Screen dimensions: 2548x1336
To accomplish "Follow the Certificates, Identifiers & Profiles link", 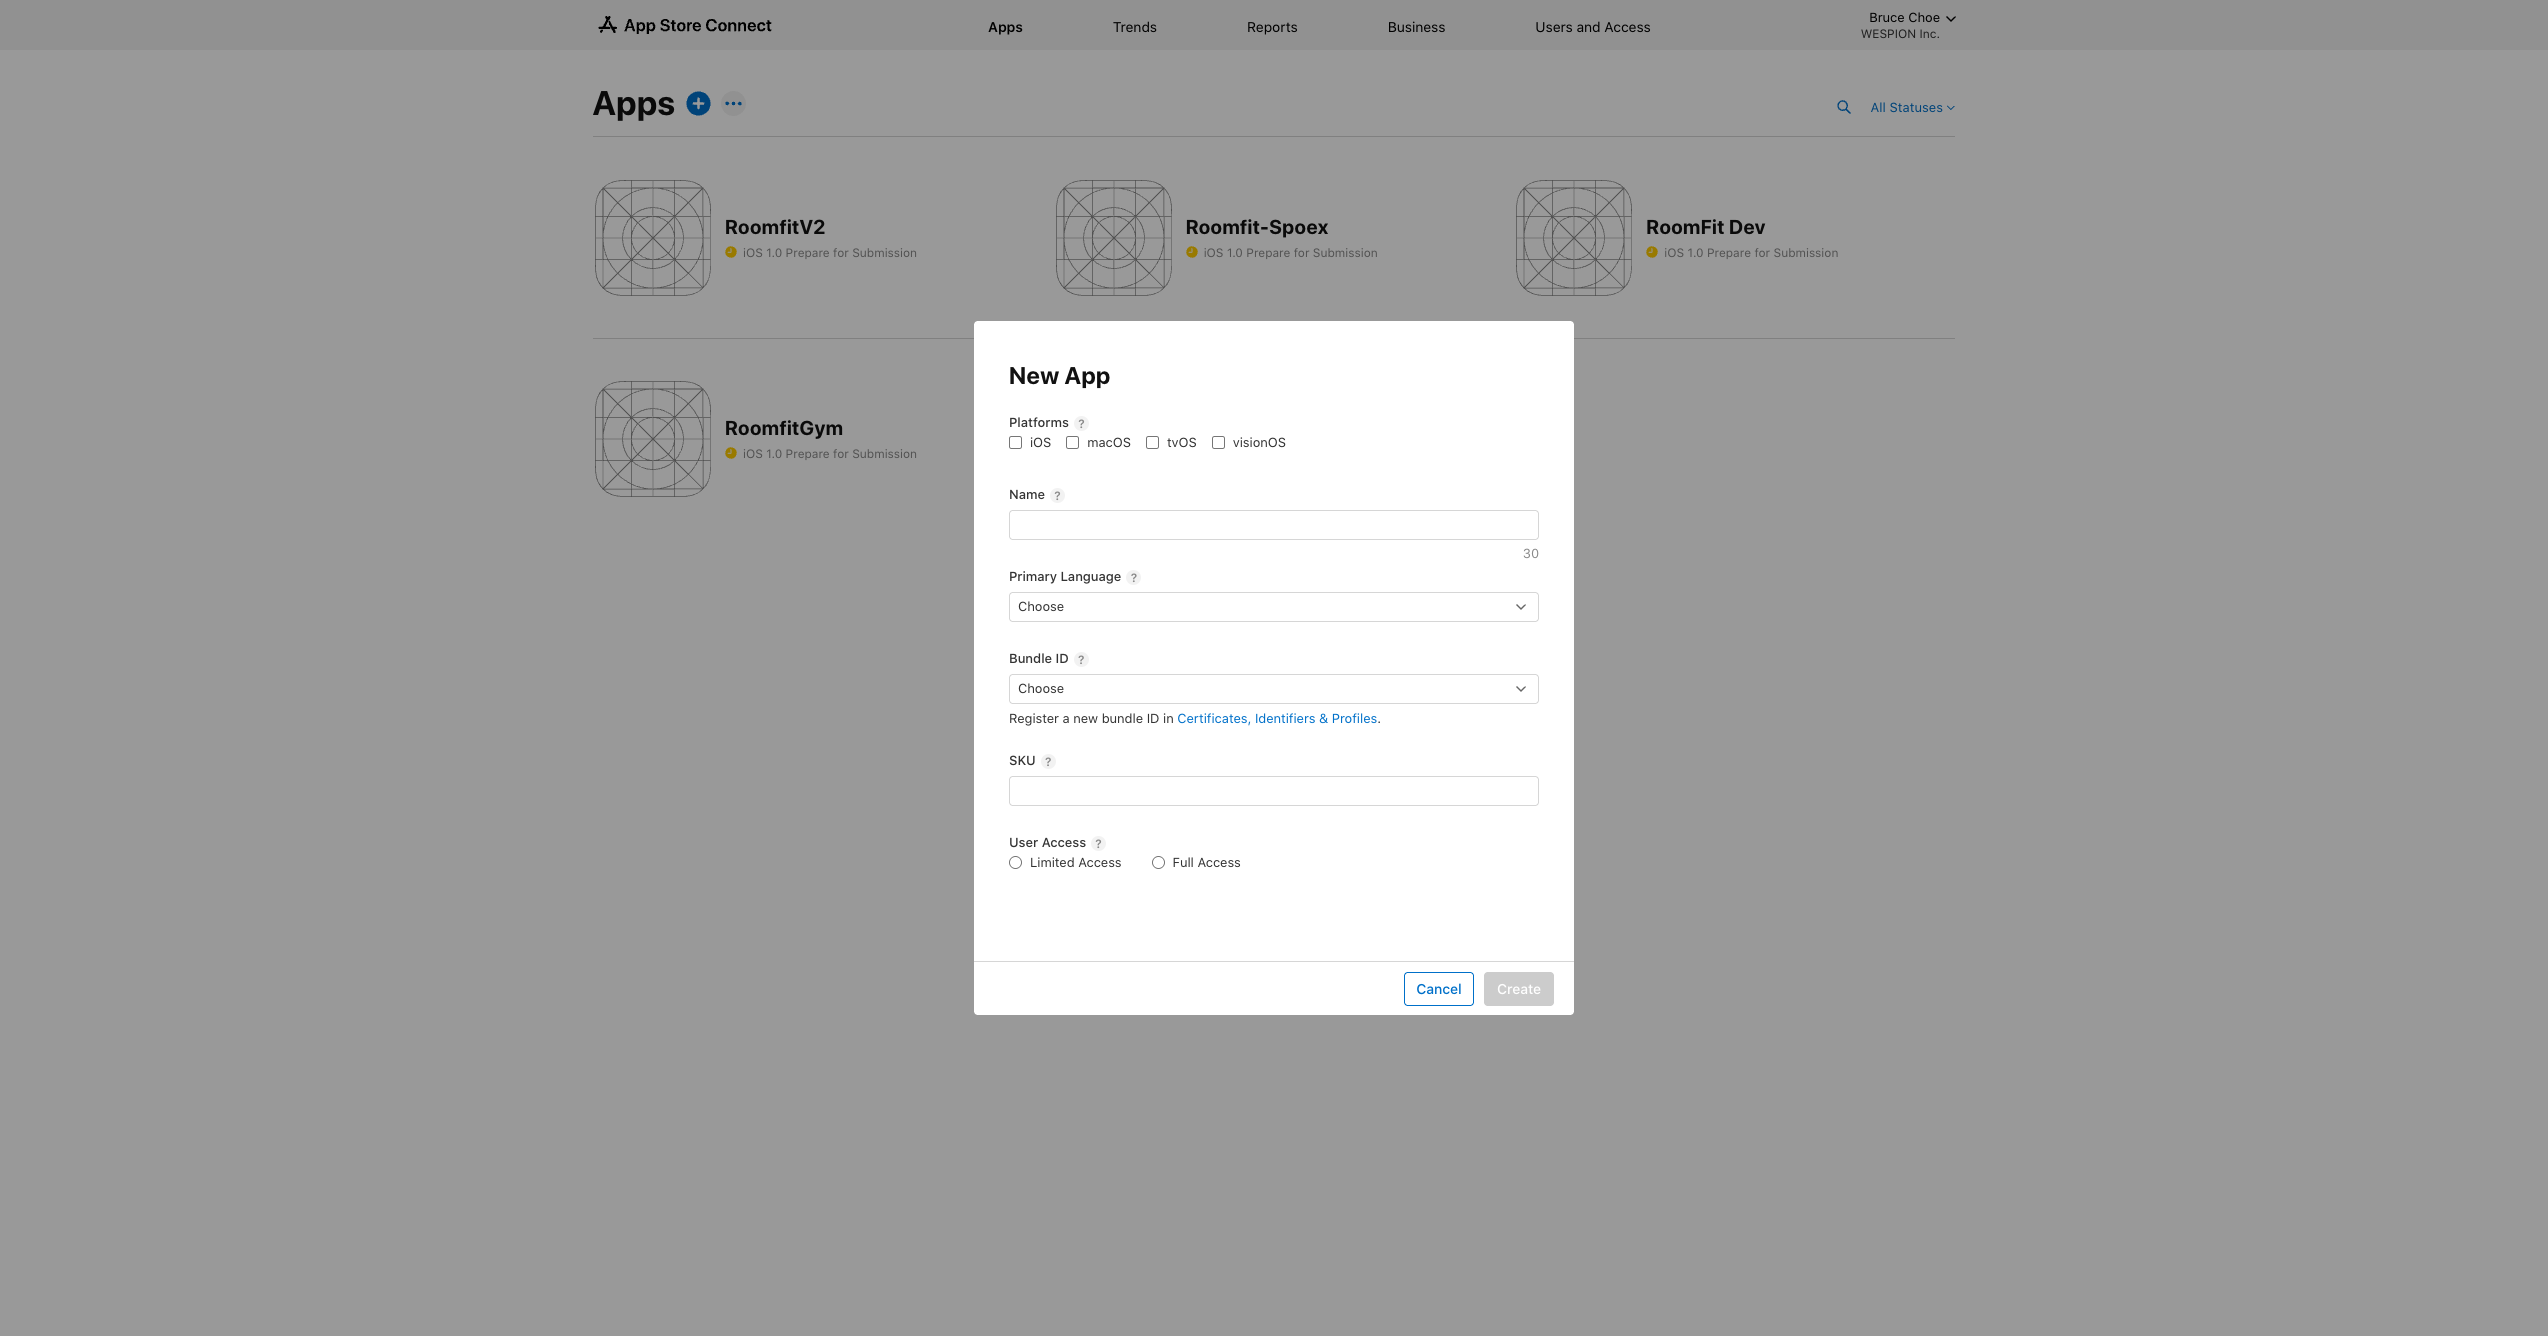I will point(1277,719).
